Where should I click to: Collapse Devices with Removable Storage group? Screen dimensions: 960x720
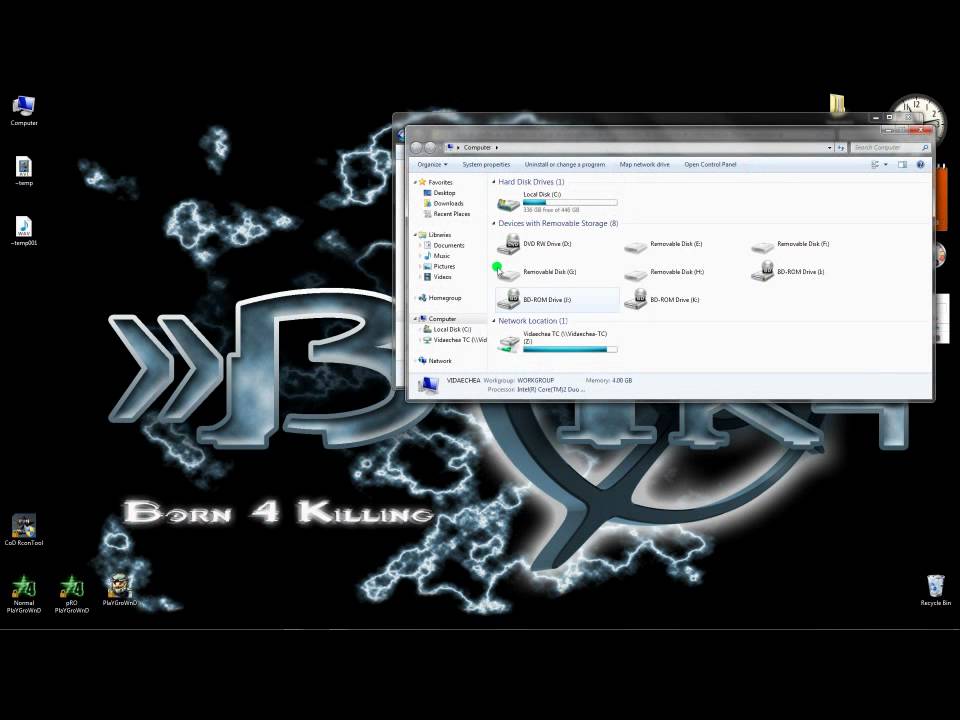coord(493,223)
